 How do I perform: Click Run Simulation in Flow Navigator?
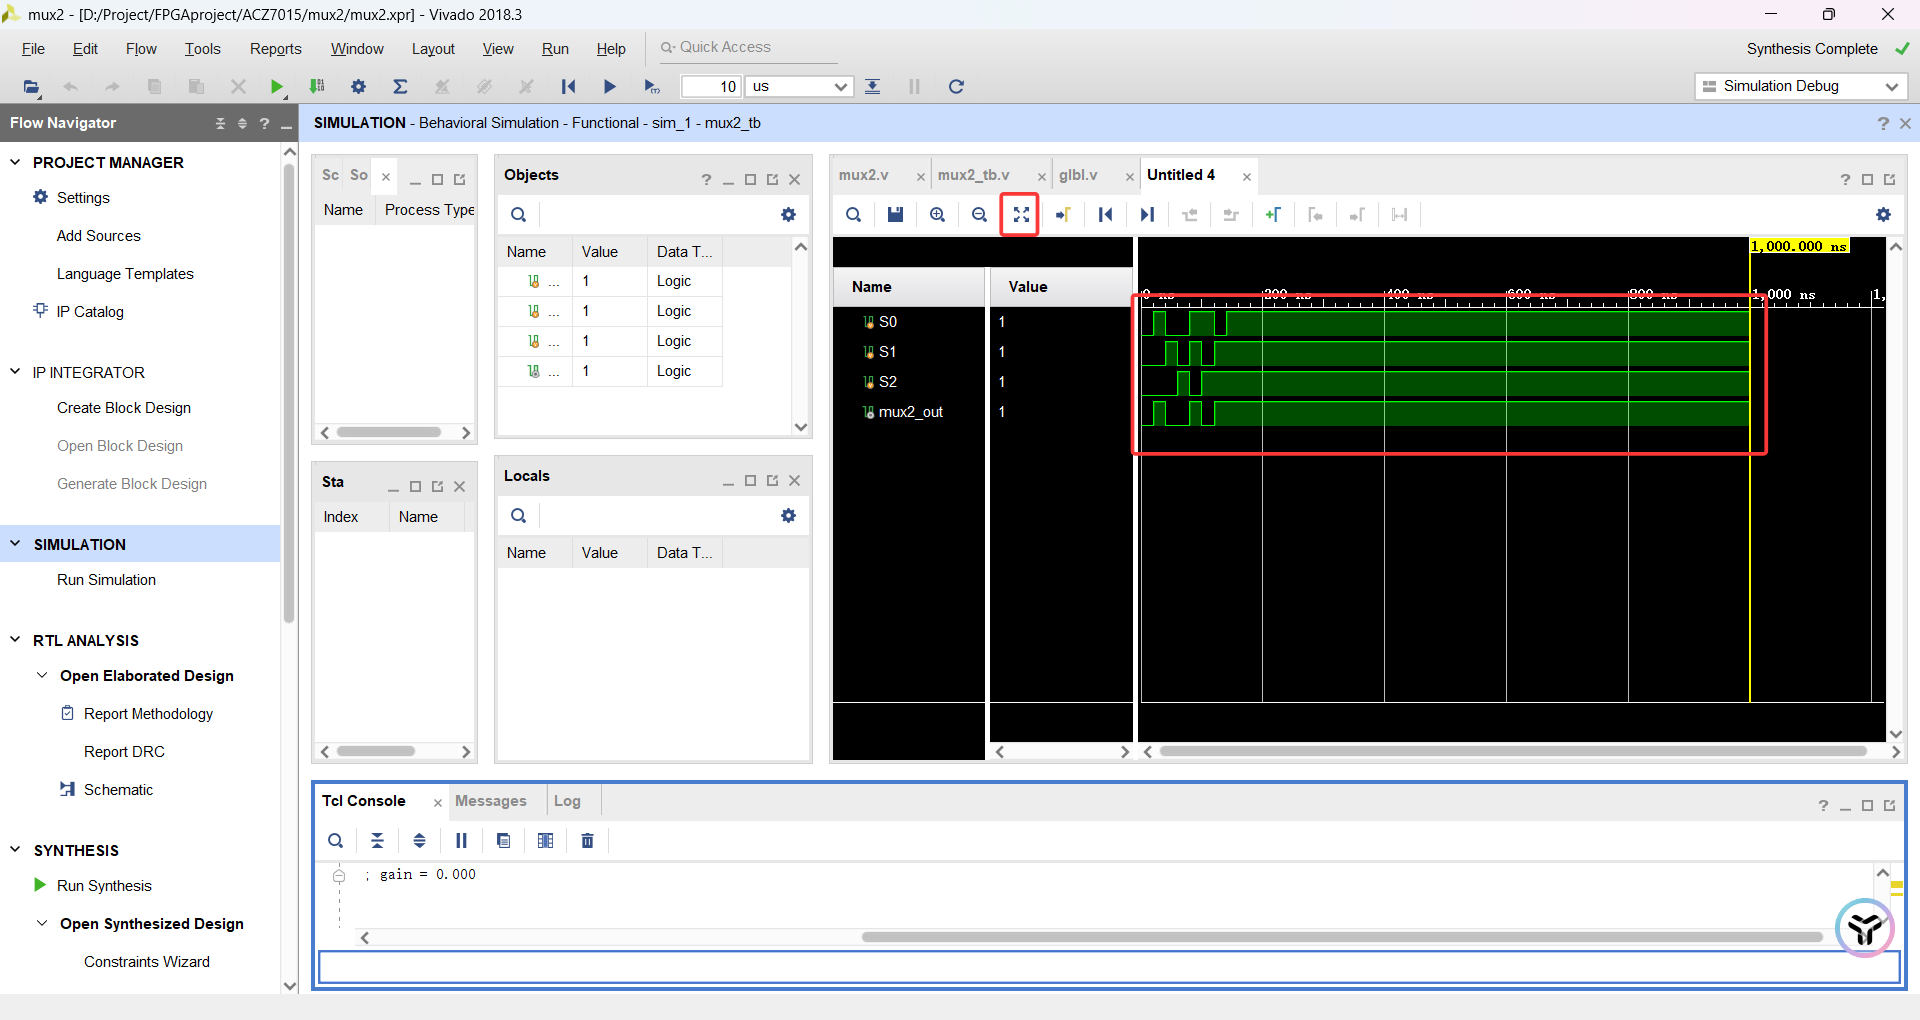pyautogui.click(x=106, y=580)
